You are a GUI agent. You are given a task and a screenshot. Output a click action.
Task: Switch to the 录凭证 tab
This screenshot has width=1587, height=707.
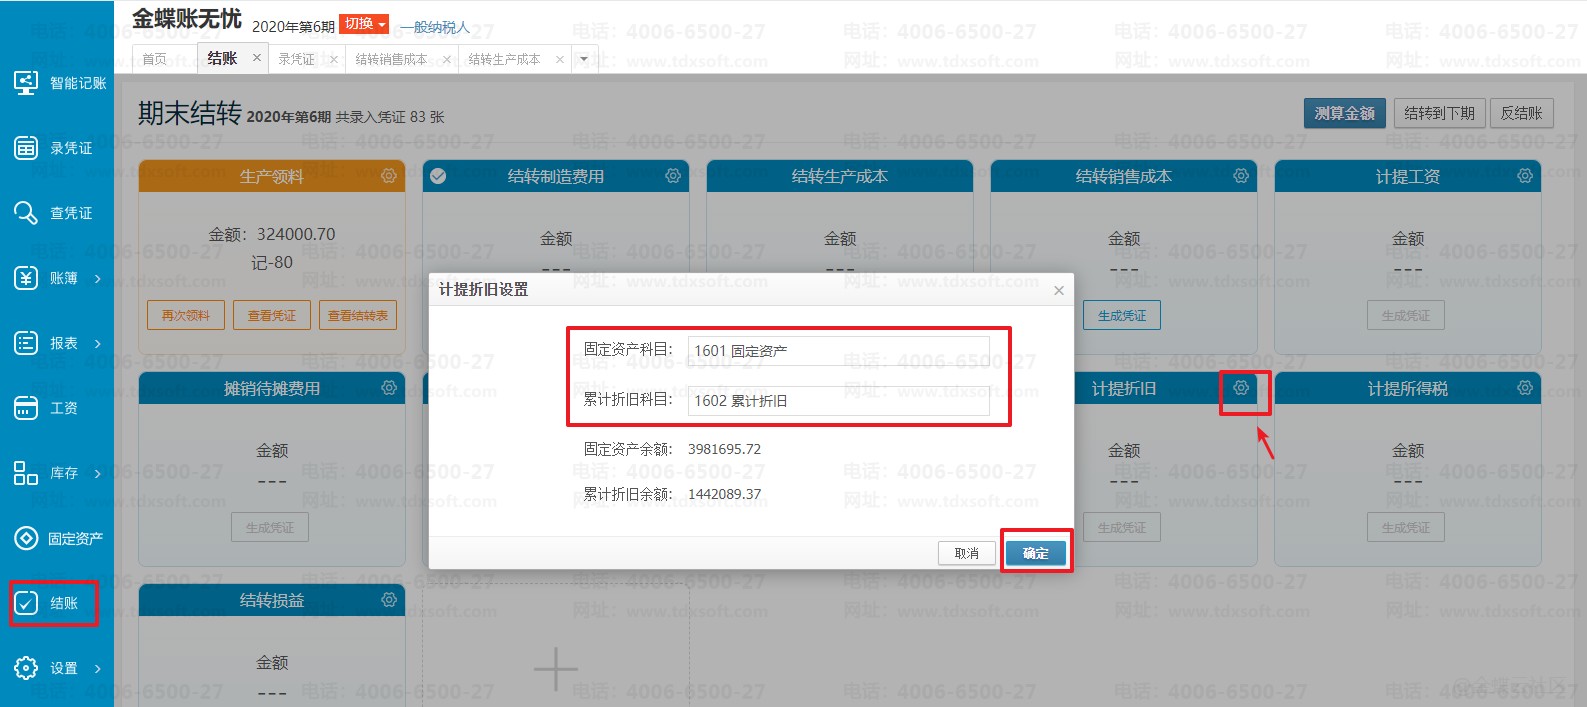pos(296,59)
